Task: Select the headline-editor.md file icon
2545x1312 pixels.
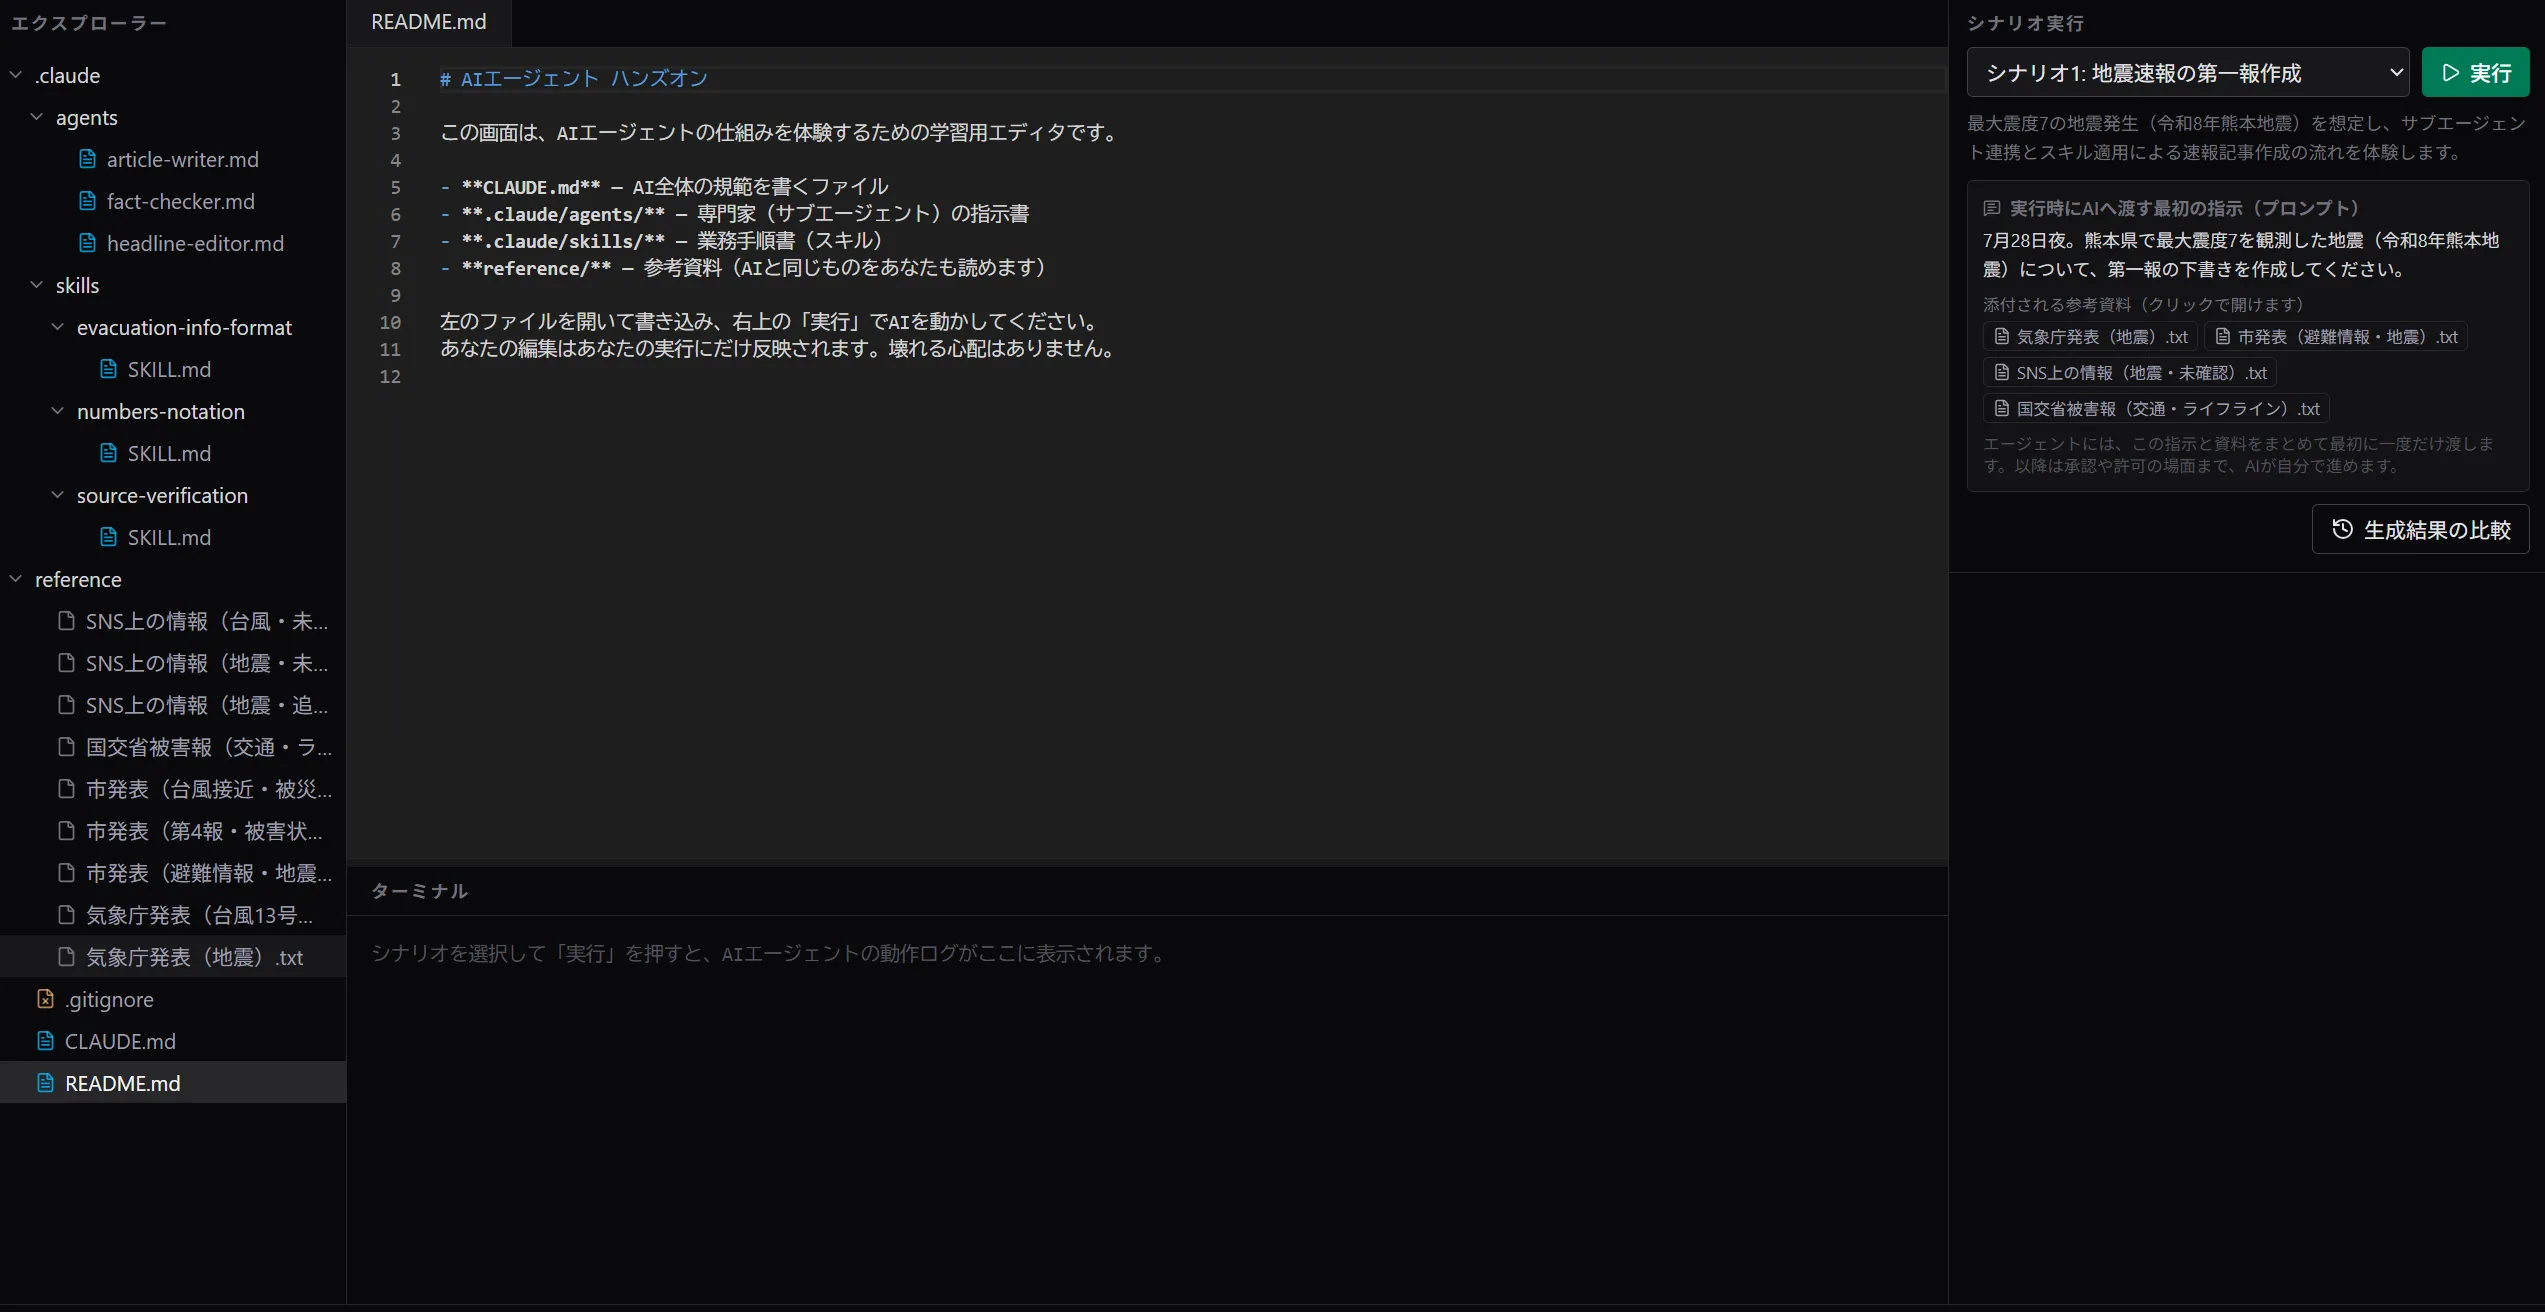Action: [x=88, y=243]
